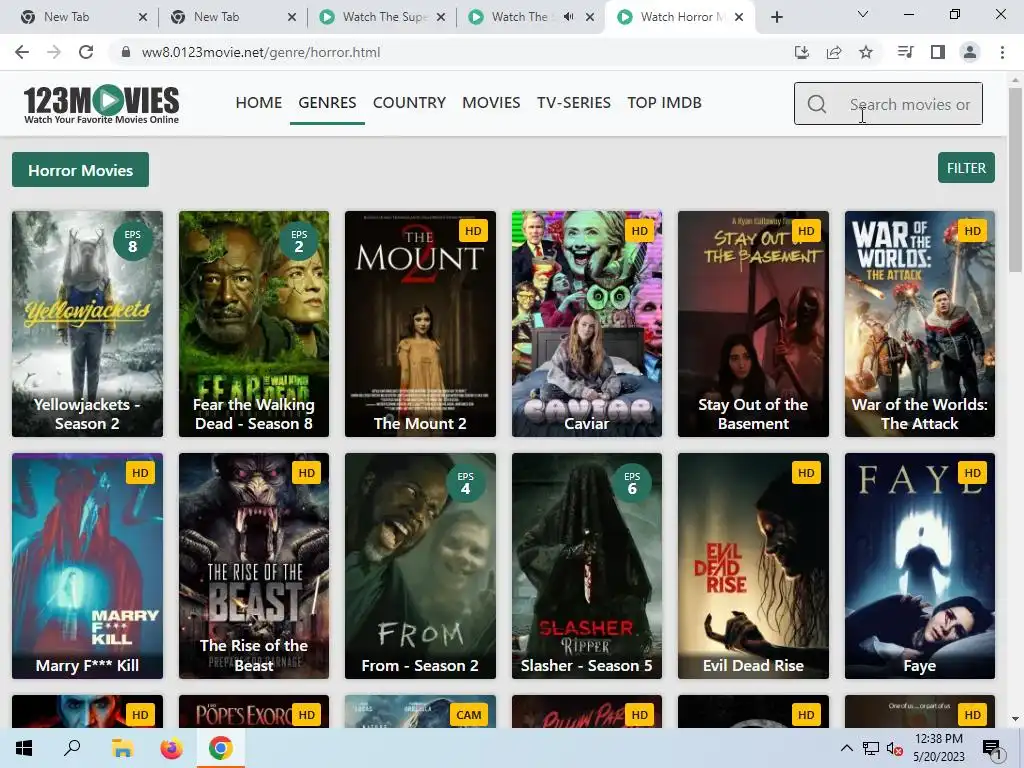Click the CAM badge on bottom row poster
The height and width of the screenshot is (768, 1024).
pyautogui.click(x=469, y=715)
